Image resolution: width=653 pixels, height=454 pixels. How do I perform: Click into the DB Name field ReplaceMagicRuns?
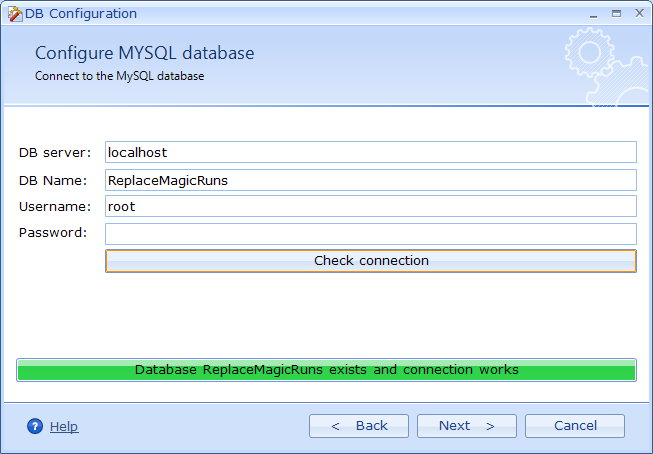click(370, 180)
